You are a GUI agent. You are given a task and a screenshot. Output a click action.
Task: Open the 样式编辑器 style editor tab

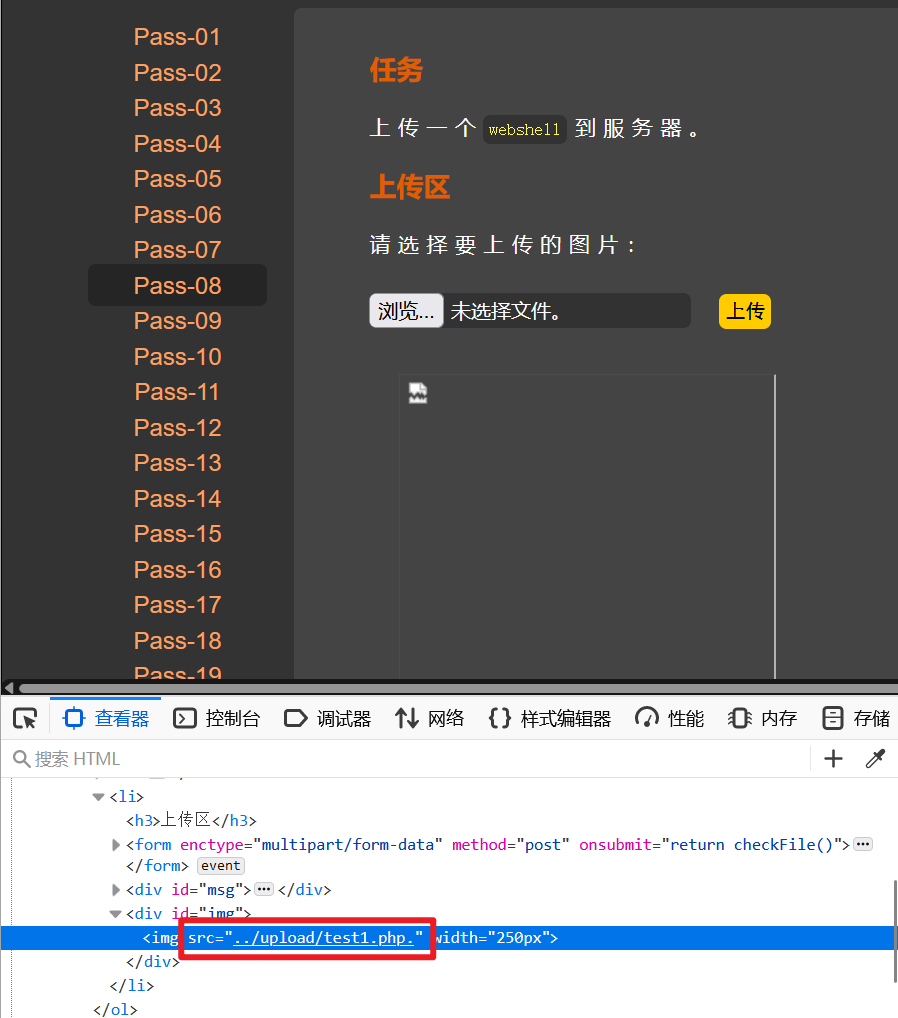549,718
